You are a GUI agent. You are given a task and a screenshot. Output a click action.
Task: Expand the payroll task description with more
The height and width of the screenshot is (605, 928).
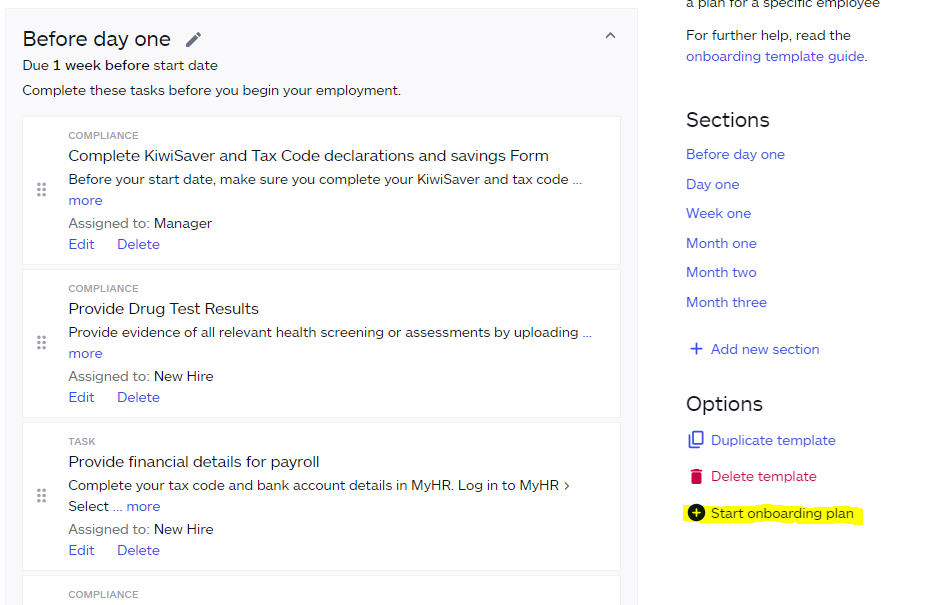coord(143,506)
